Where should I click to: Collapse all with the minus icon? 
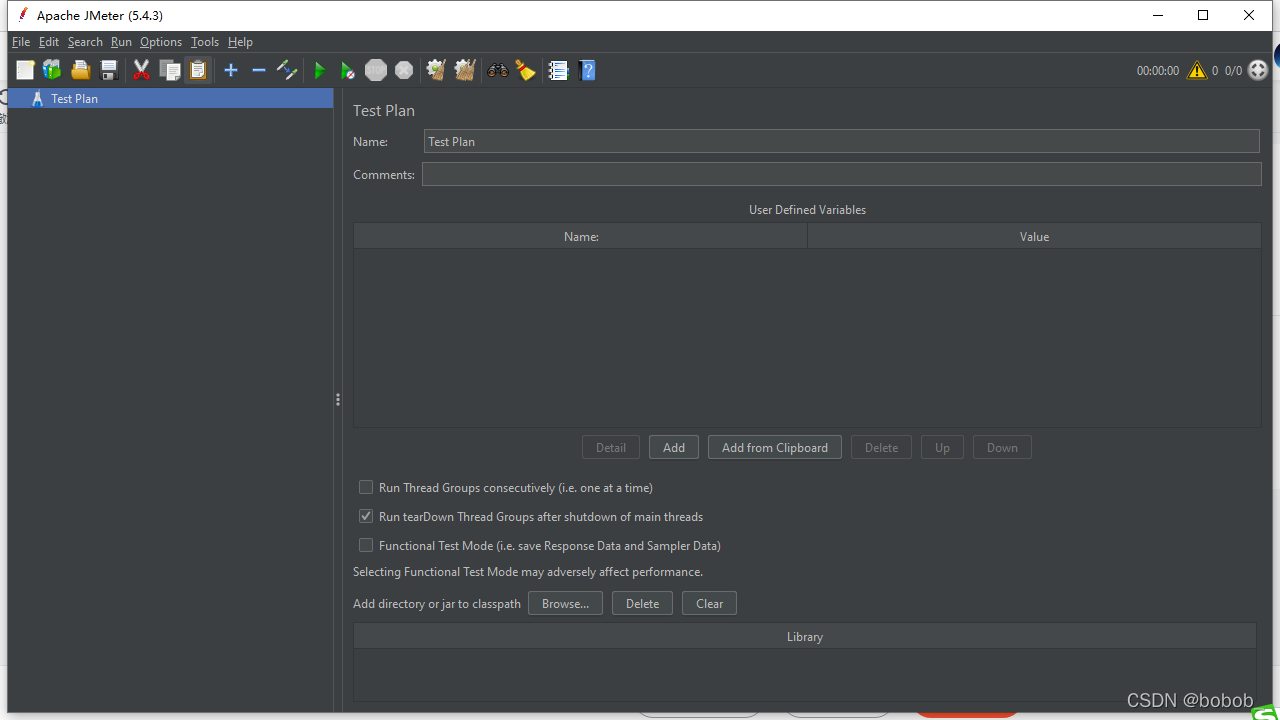coord(259,70)
